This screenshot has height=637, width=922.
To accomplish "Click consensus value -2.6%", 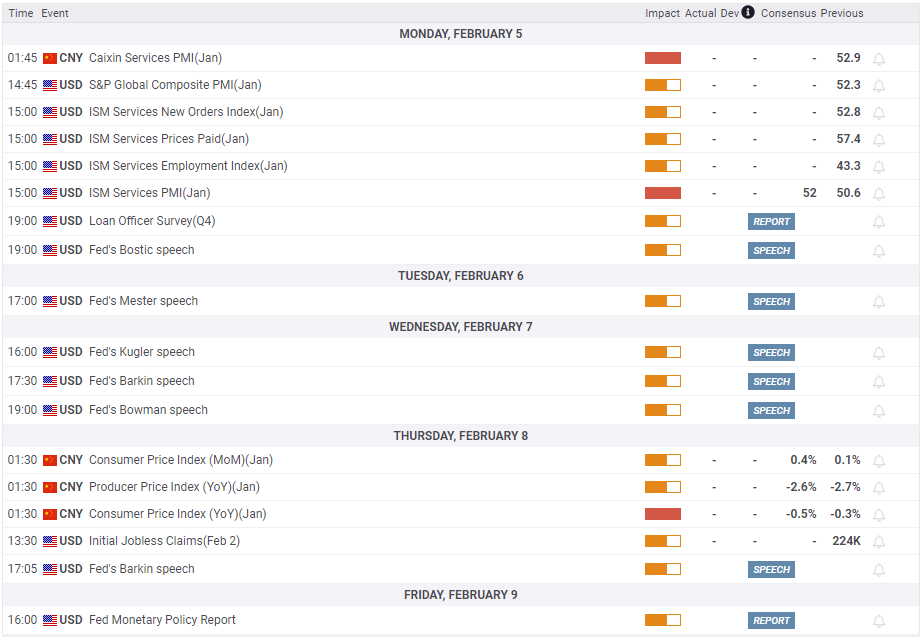I will [801, 487].
